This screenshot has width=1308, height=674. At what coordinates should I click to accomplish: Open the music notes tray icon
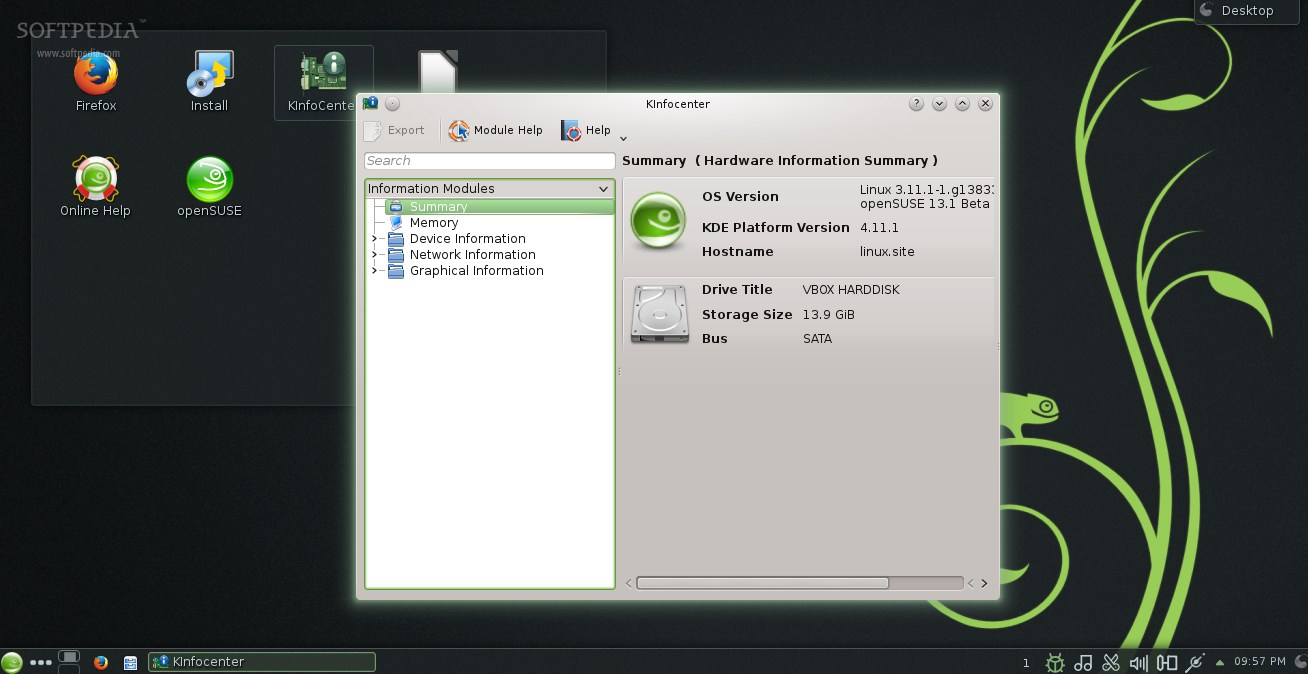[1082, 662]
